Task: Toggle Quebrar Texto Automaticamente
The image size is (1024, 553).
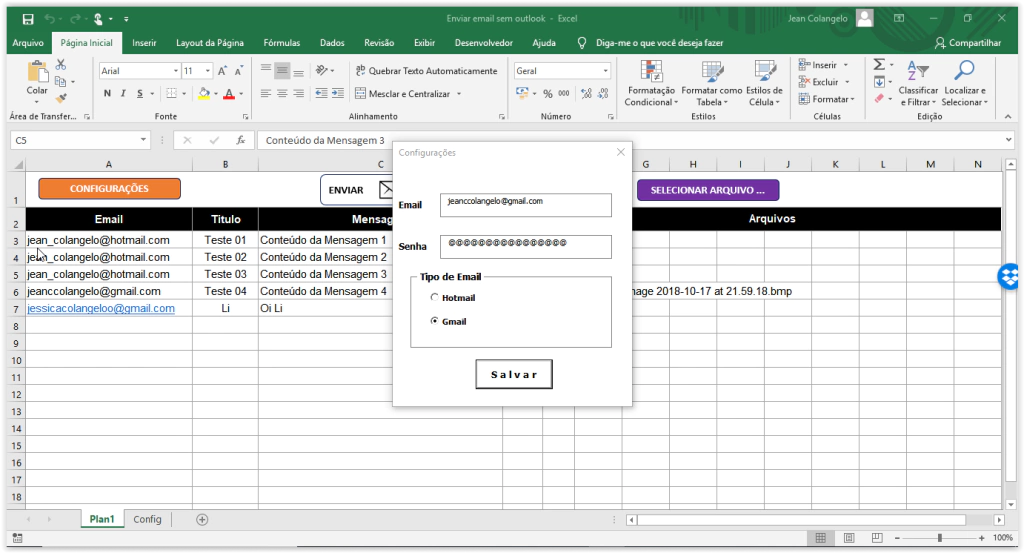Action: (x=425, y=71)
